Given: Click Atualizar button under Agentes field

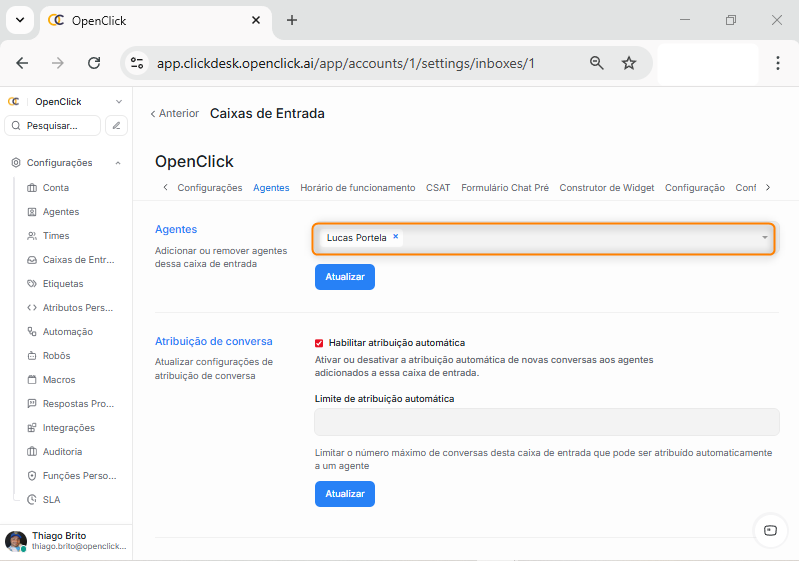Looking at the screenshot, I should click(344, 277).
